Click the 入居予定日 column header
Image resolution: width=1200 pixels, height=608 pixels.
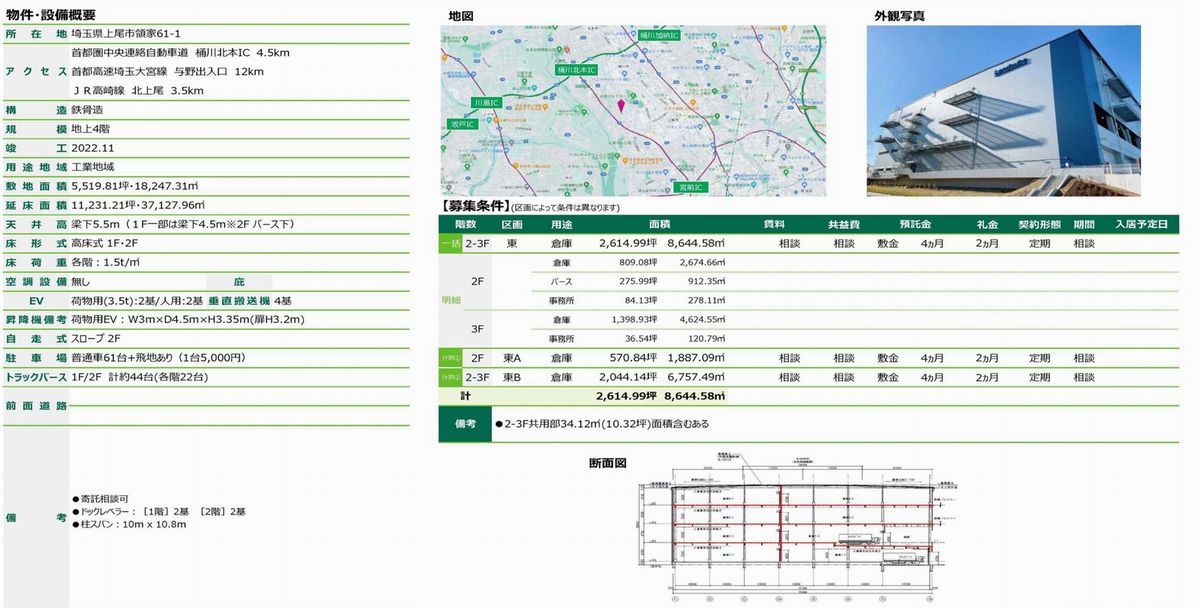click(x=1141, y=225)
